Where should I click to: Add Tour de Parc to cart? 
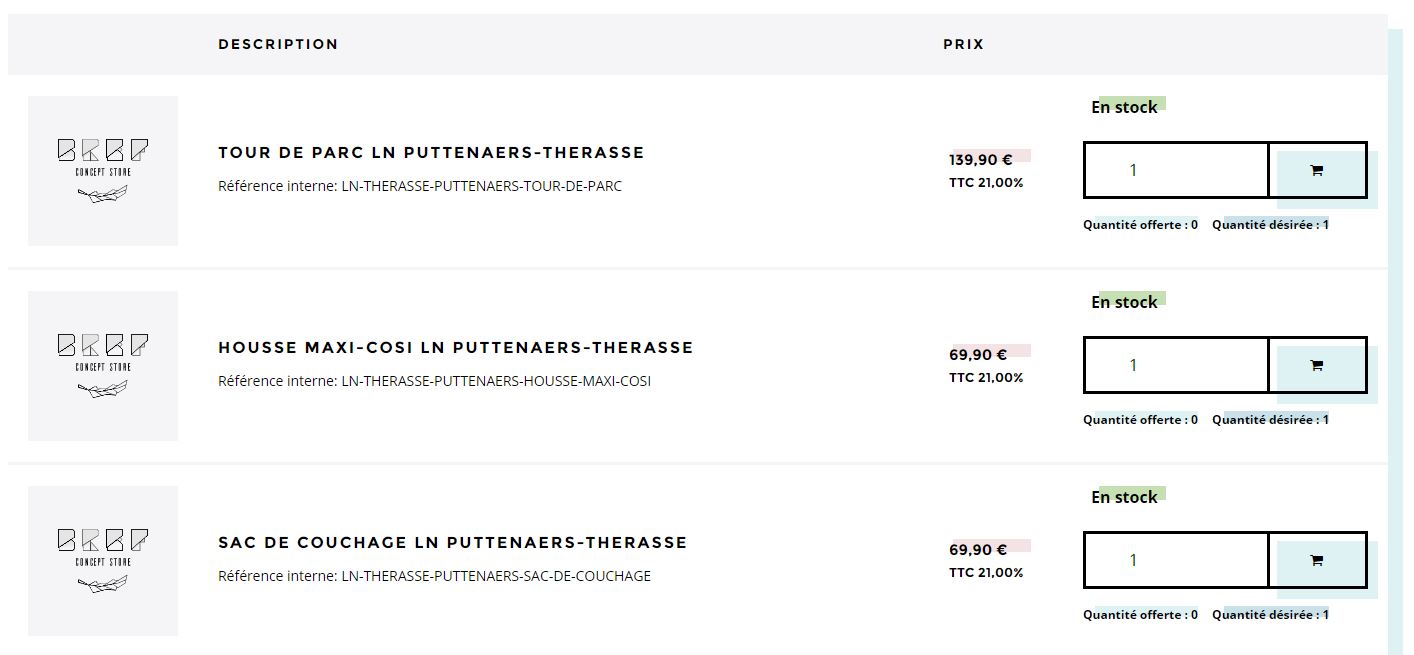1317,171
